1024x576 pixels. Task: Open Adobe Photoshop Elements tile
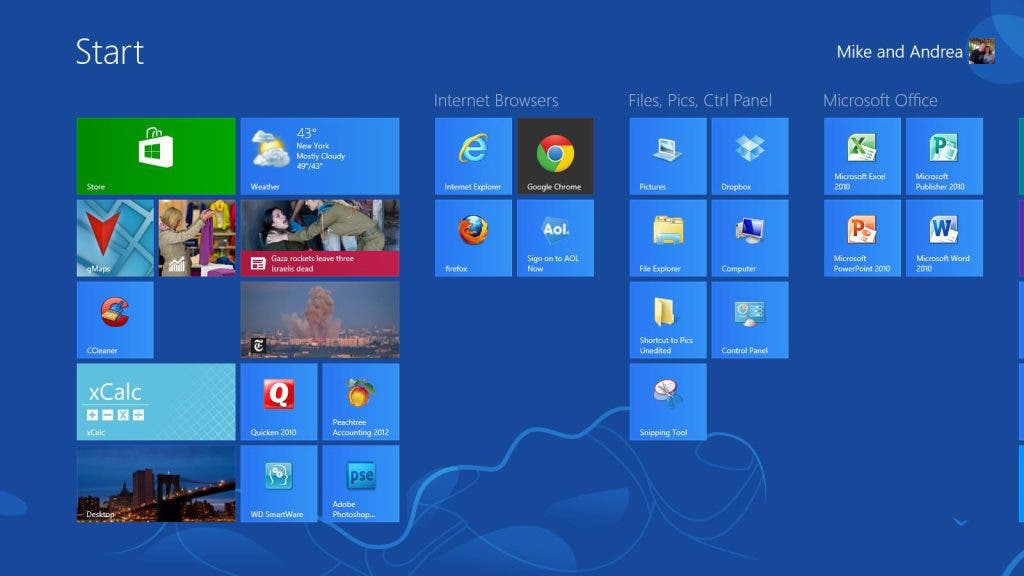361,484
